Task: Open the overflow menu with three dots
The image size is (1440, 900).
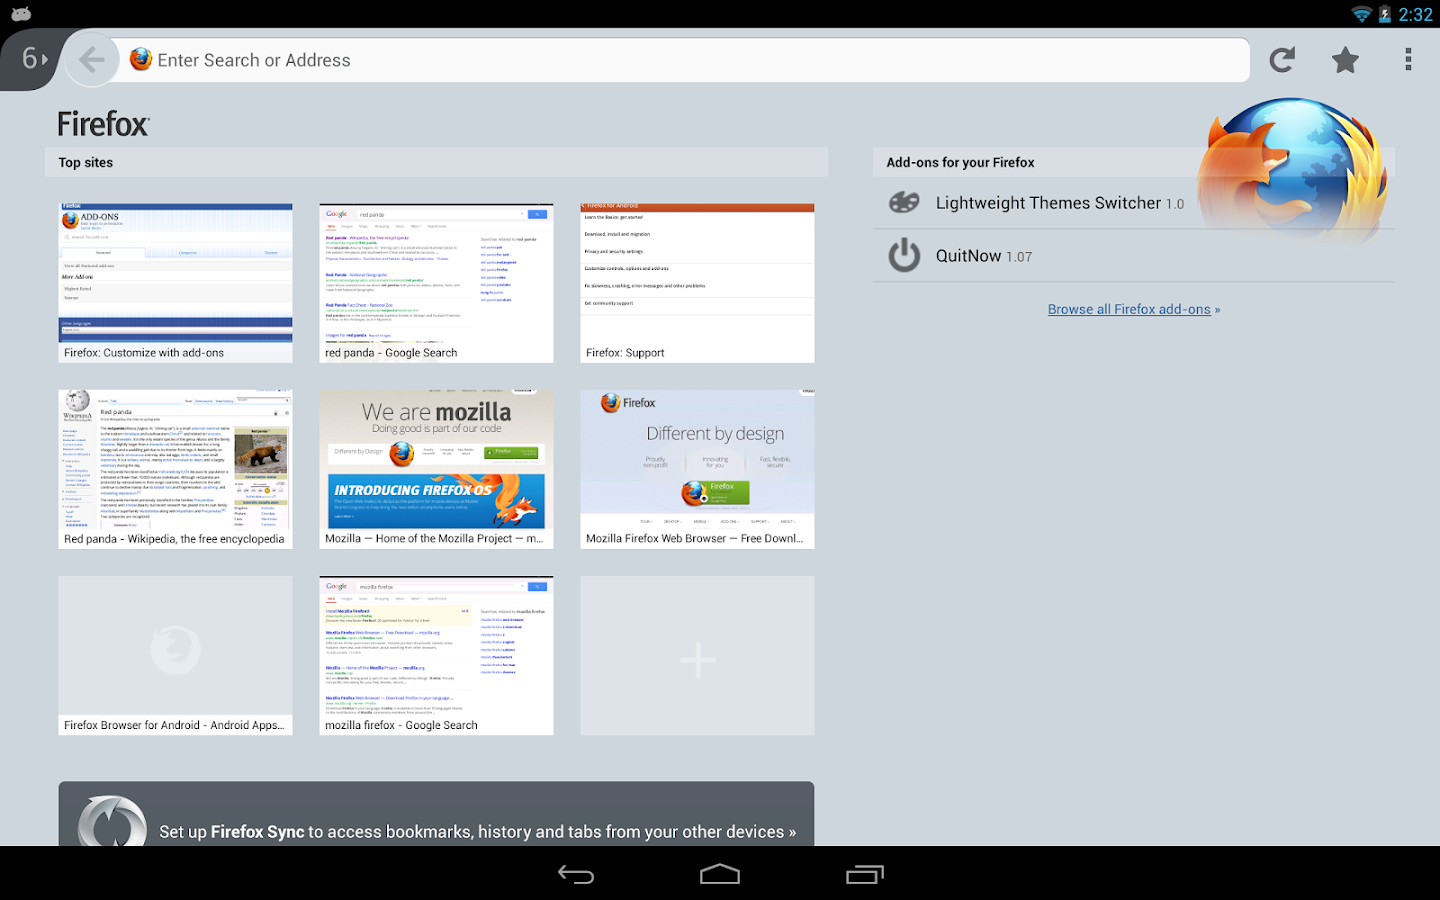Action: (1408, 59)
